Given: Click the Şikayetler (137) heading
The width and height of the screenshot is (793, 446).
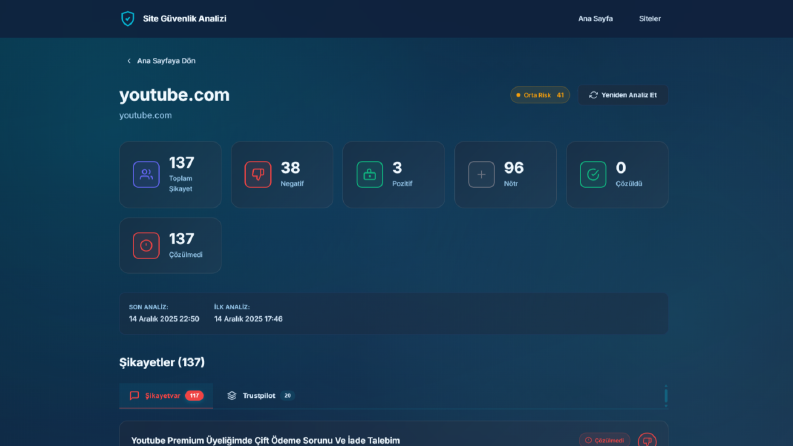Looking at the screenshot, I should [x=162, y=362].
